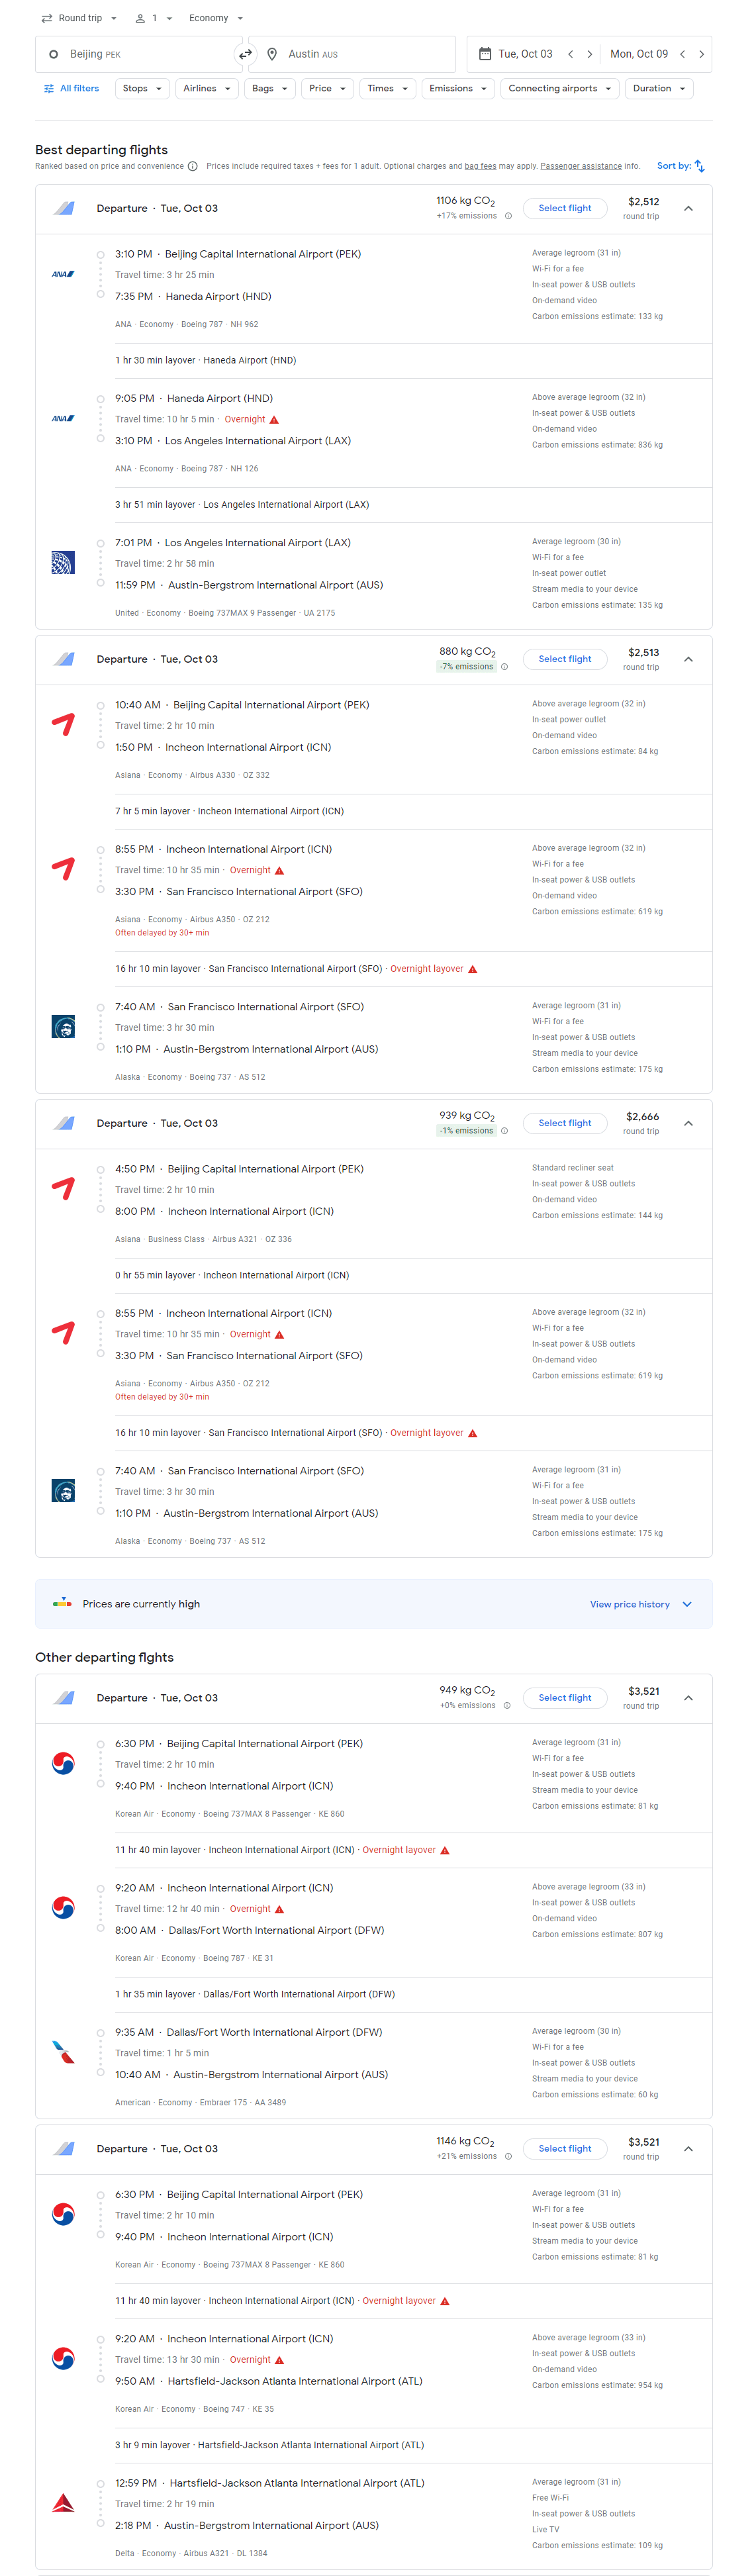
Task: Click the calendar icon in date field
Action: pos(484,54)
